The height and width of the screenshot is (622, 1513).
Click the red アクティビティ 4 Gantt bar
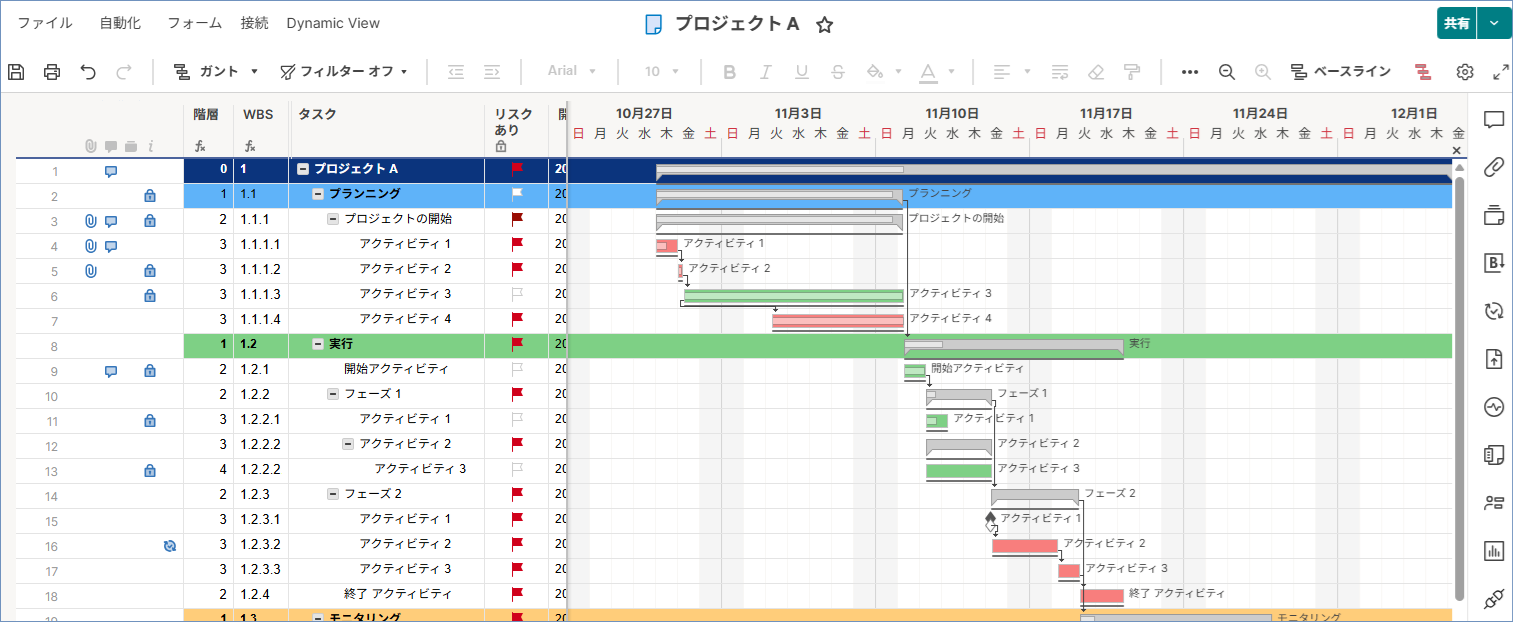point(837,320)
